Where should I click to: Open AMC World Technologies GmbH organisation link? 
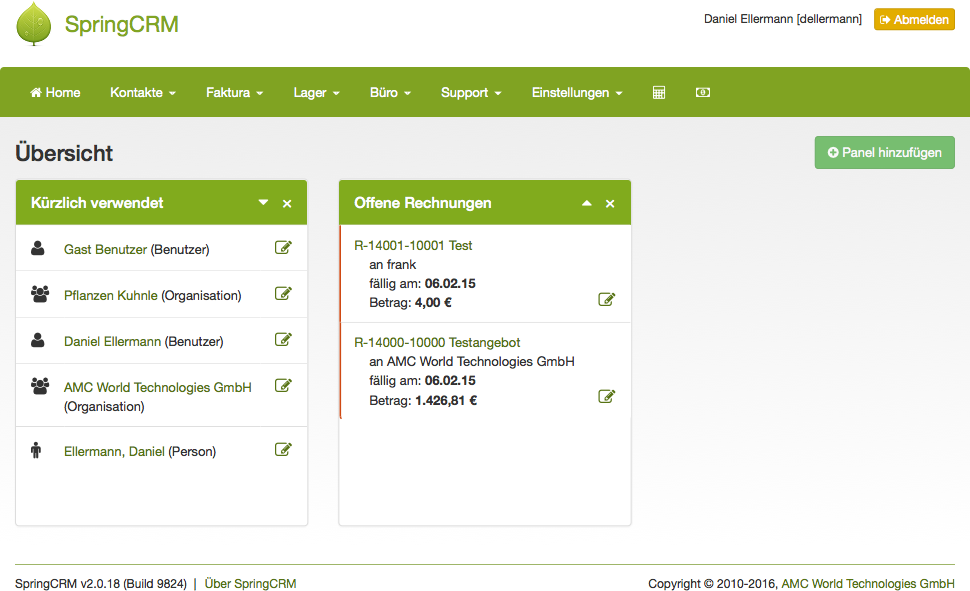(158, 387)
